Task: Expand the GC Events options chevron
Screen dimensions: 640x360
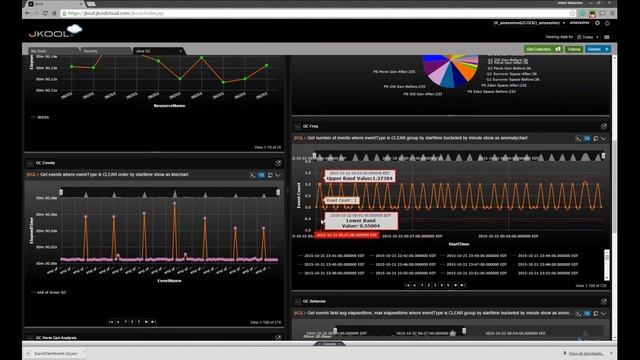Action: coord(278,175)
